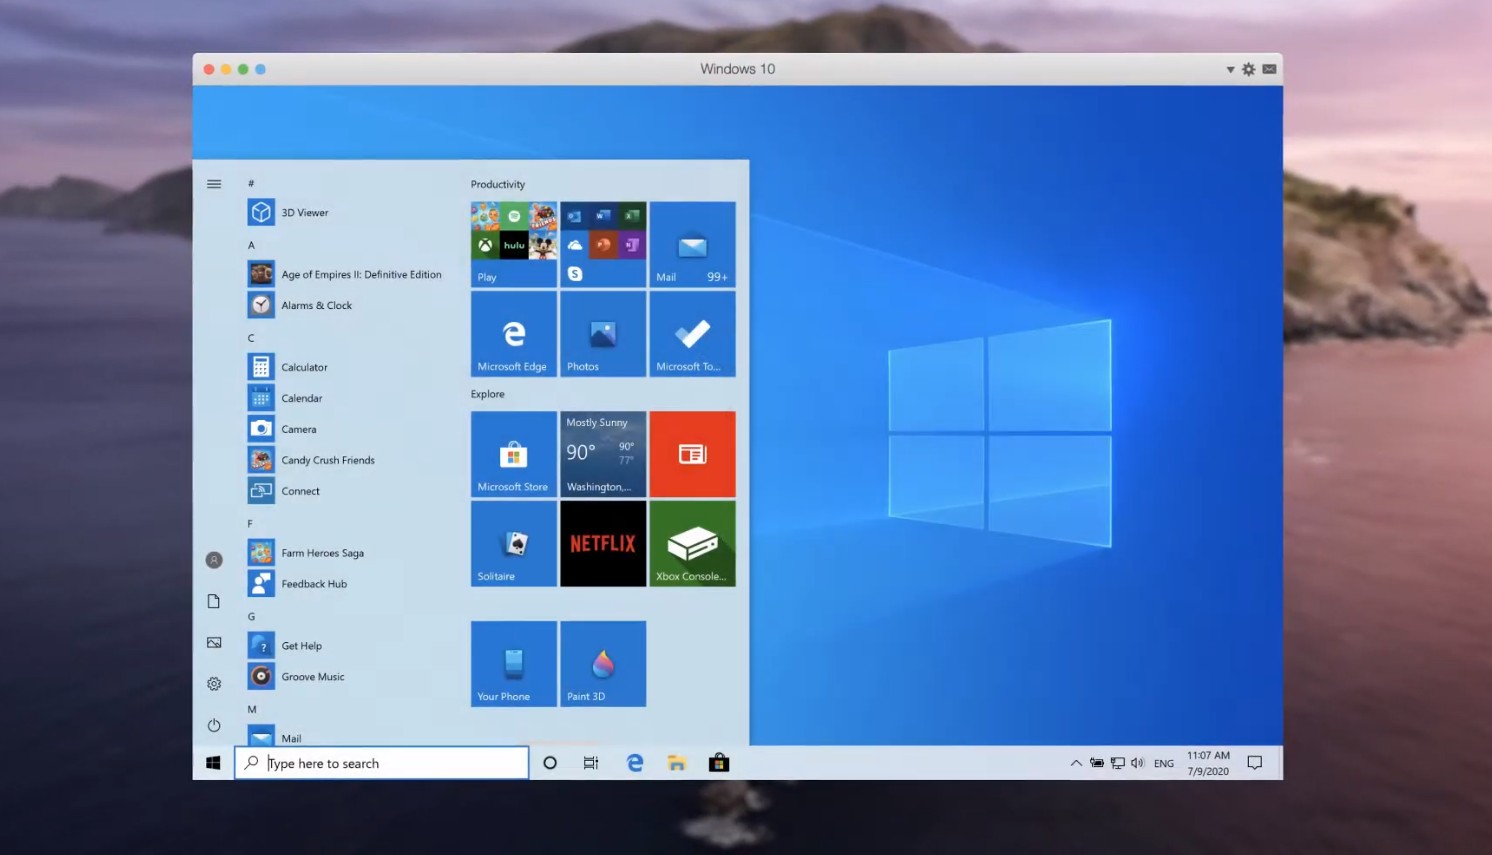Open the Xbox Console Companion tile
This screenshot has height=855, width=1492.
tap(692, 544)
